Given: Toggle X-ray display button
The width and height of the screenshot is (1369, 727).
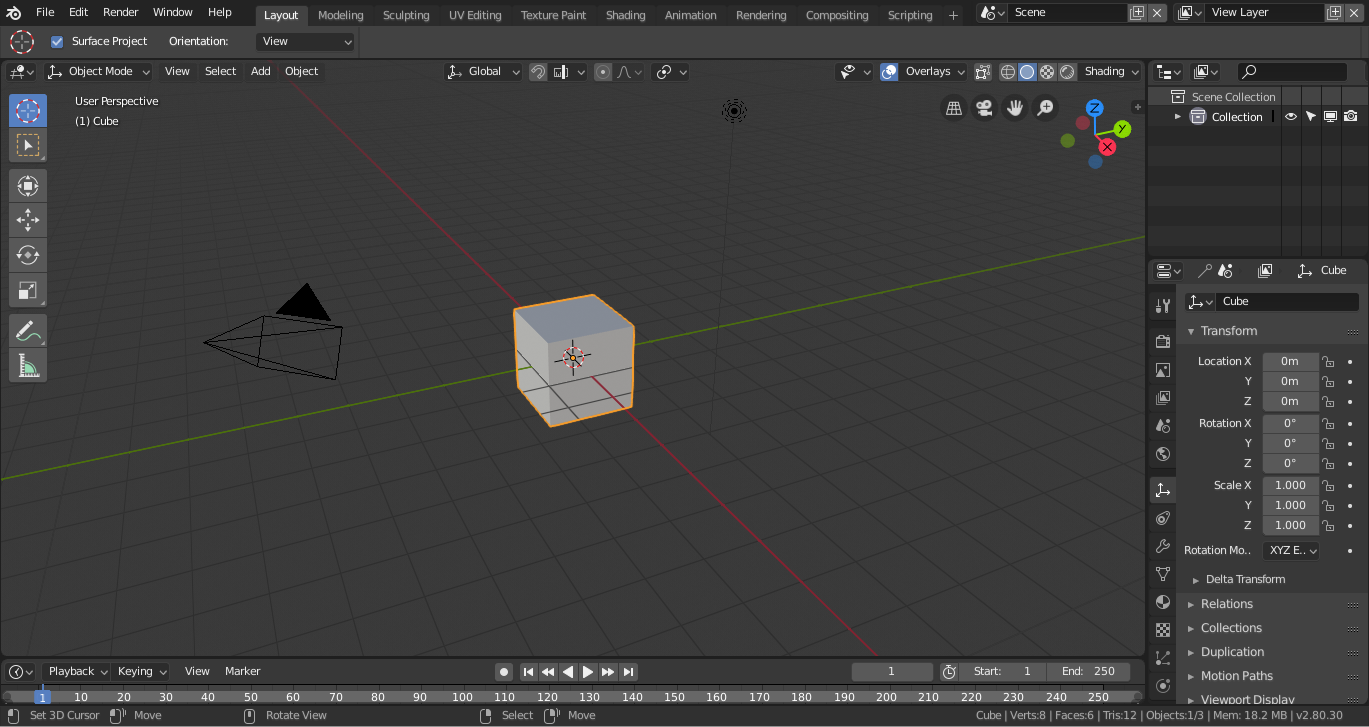Looking at the screenshot, I should pos(983,71).
